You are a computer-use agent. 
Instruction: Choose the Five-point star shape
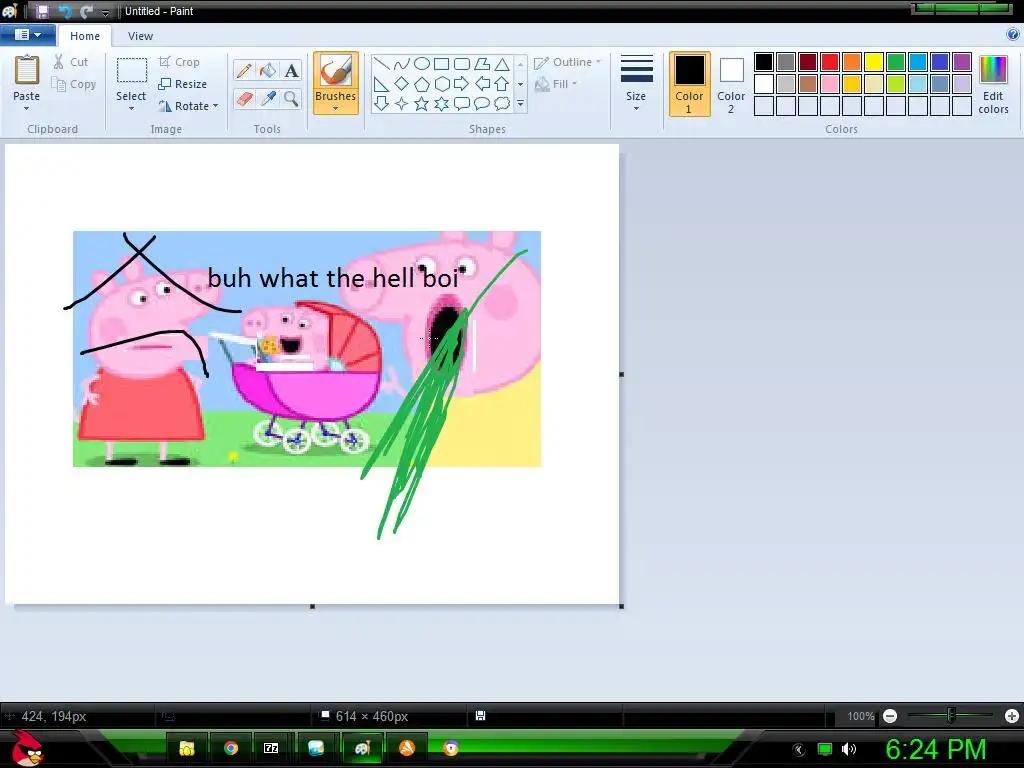(422, 103)
